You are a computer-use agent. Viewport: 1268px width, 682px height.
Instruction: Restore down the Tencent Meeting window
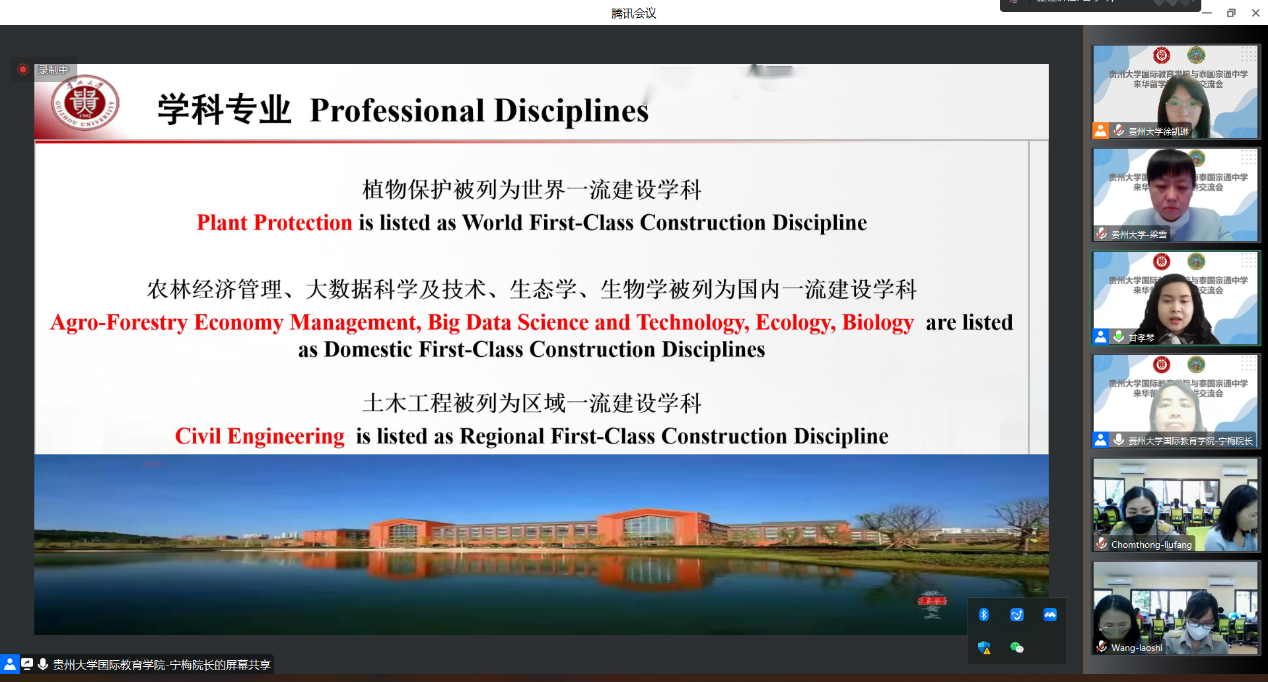1231,13
